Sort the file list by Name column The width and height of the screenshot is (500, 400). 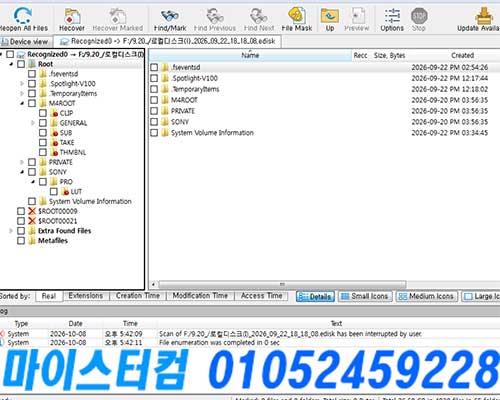click(250, 55)
